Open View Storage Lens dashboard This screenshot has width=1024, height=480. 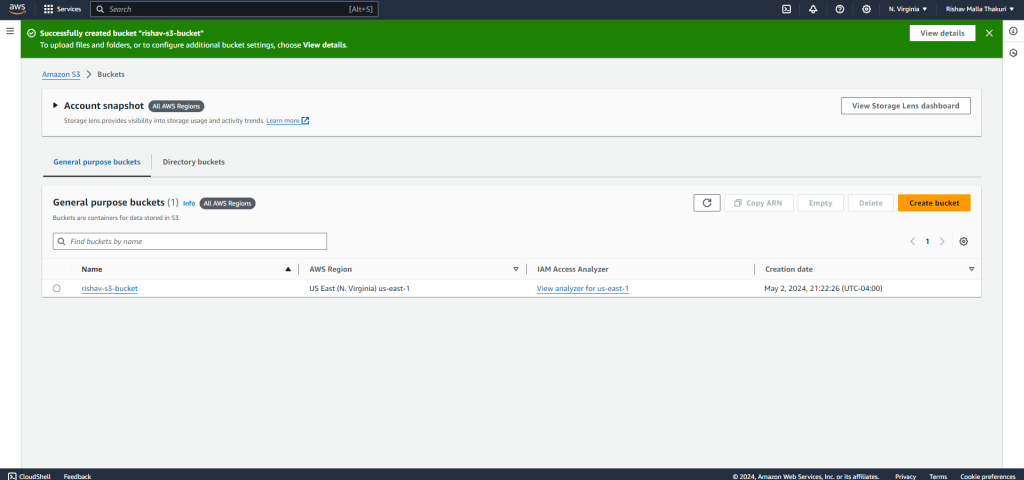pyautogui.click(x=905, y=106)
